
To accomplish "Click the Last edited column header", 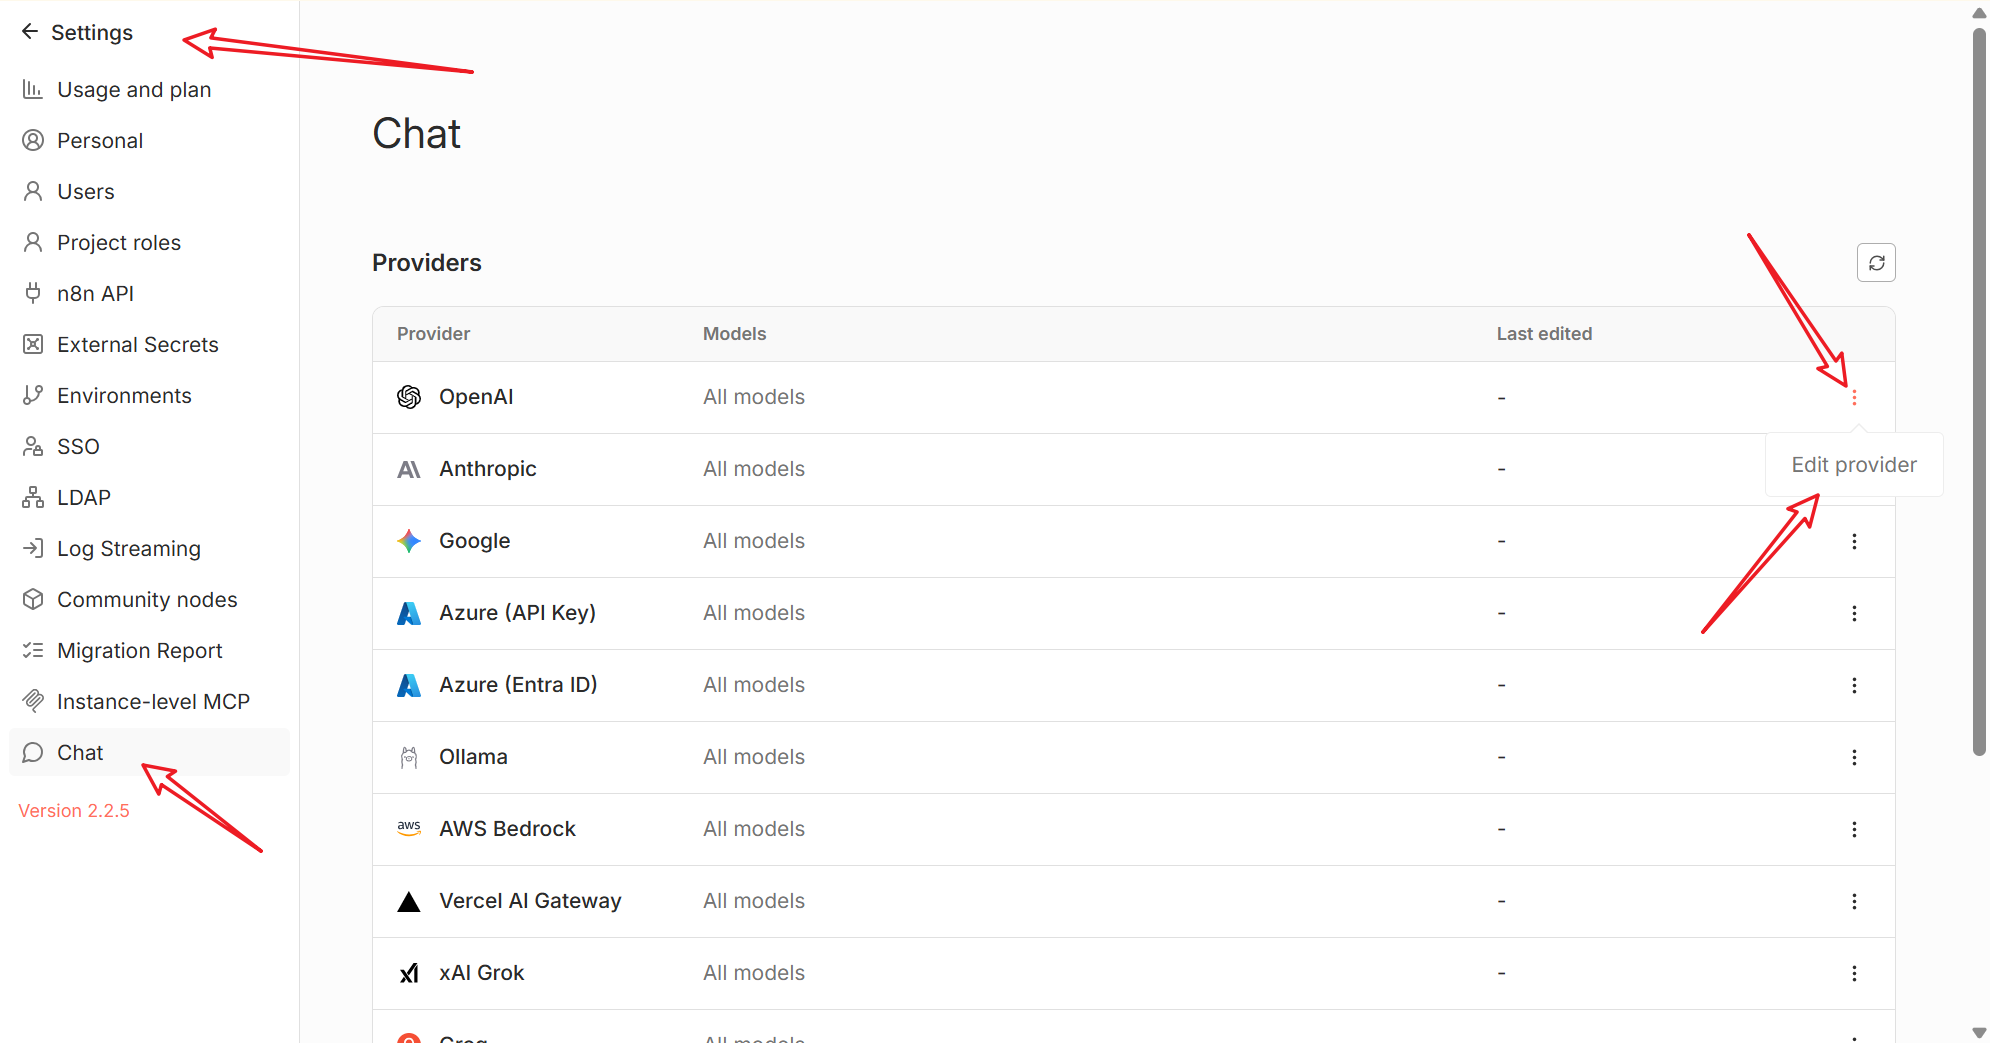I will click(x=1544, y=334).
